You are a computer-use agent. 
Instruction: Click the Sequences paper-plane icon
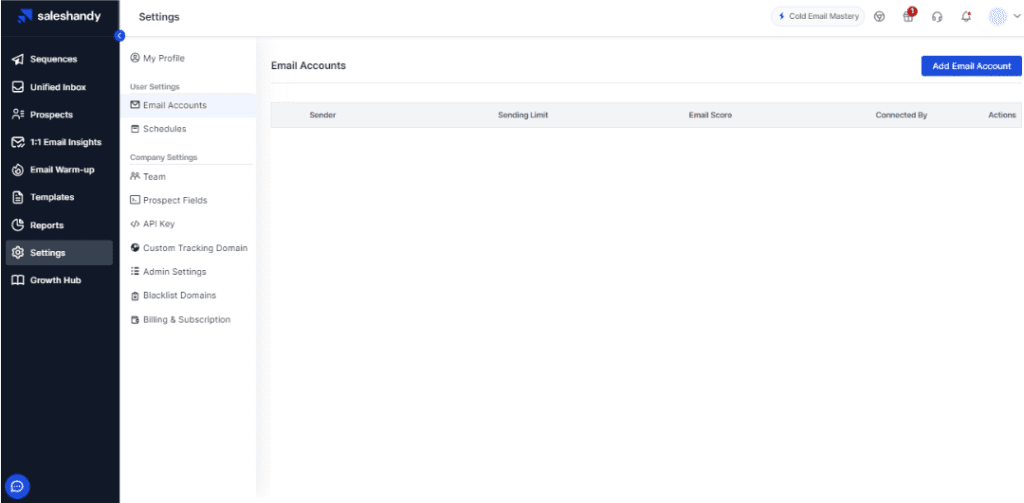(18, 59)
